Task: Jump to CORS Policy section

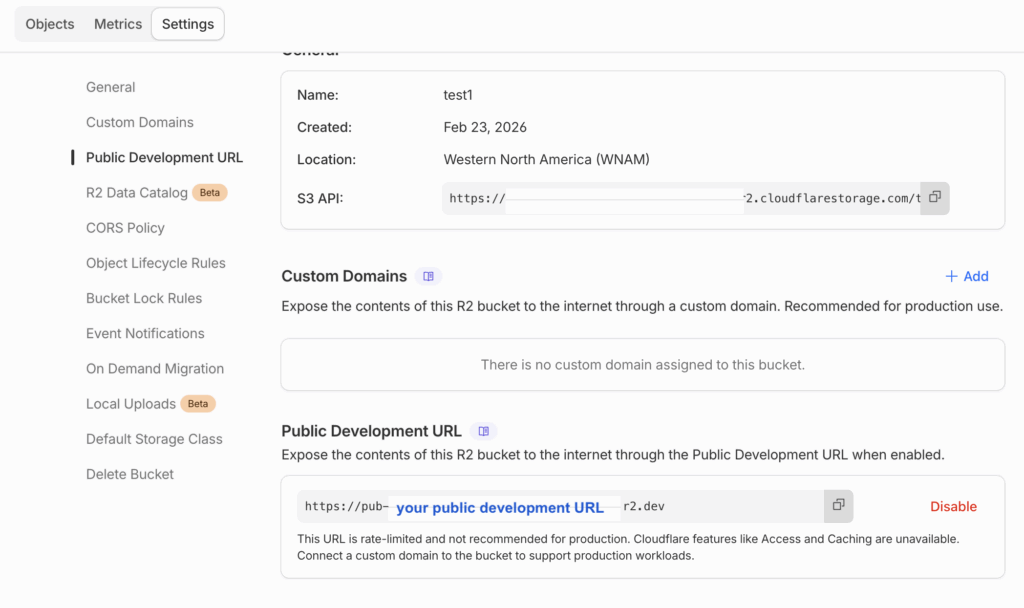Action: (x=125, y=228)
